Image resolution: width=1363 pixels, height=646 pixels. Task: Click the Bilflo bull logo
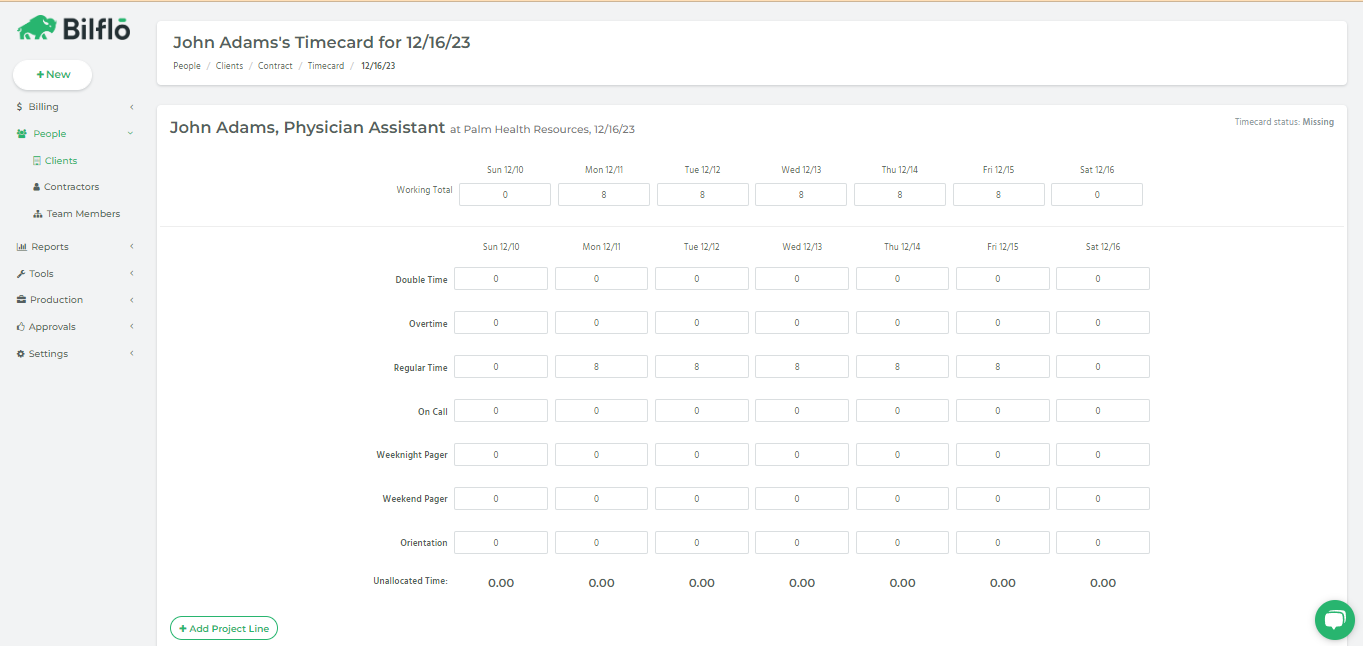37,28
